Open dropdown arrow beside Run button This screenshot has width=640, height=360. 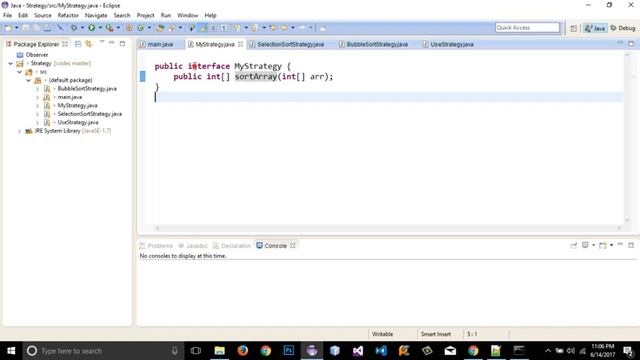pos(100,28)
